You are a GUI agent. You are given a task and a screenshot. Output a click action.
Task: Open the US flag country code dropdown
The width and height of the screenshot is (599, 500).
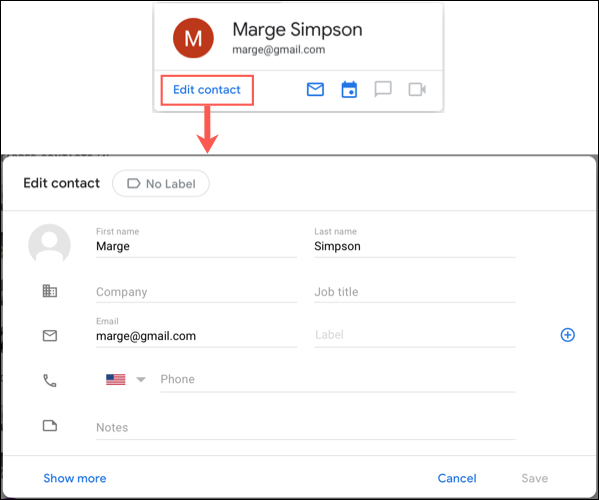pos(126,379)
